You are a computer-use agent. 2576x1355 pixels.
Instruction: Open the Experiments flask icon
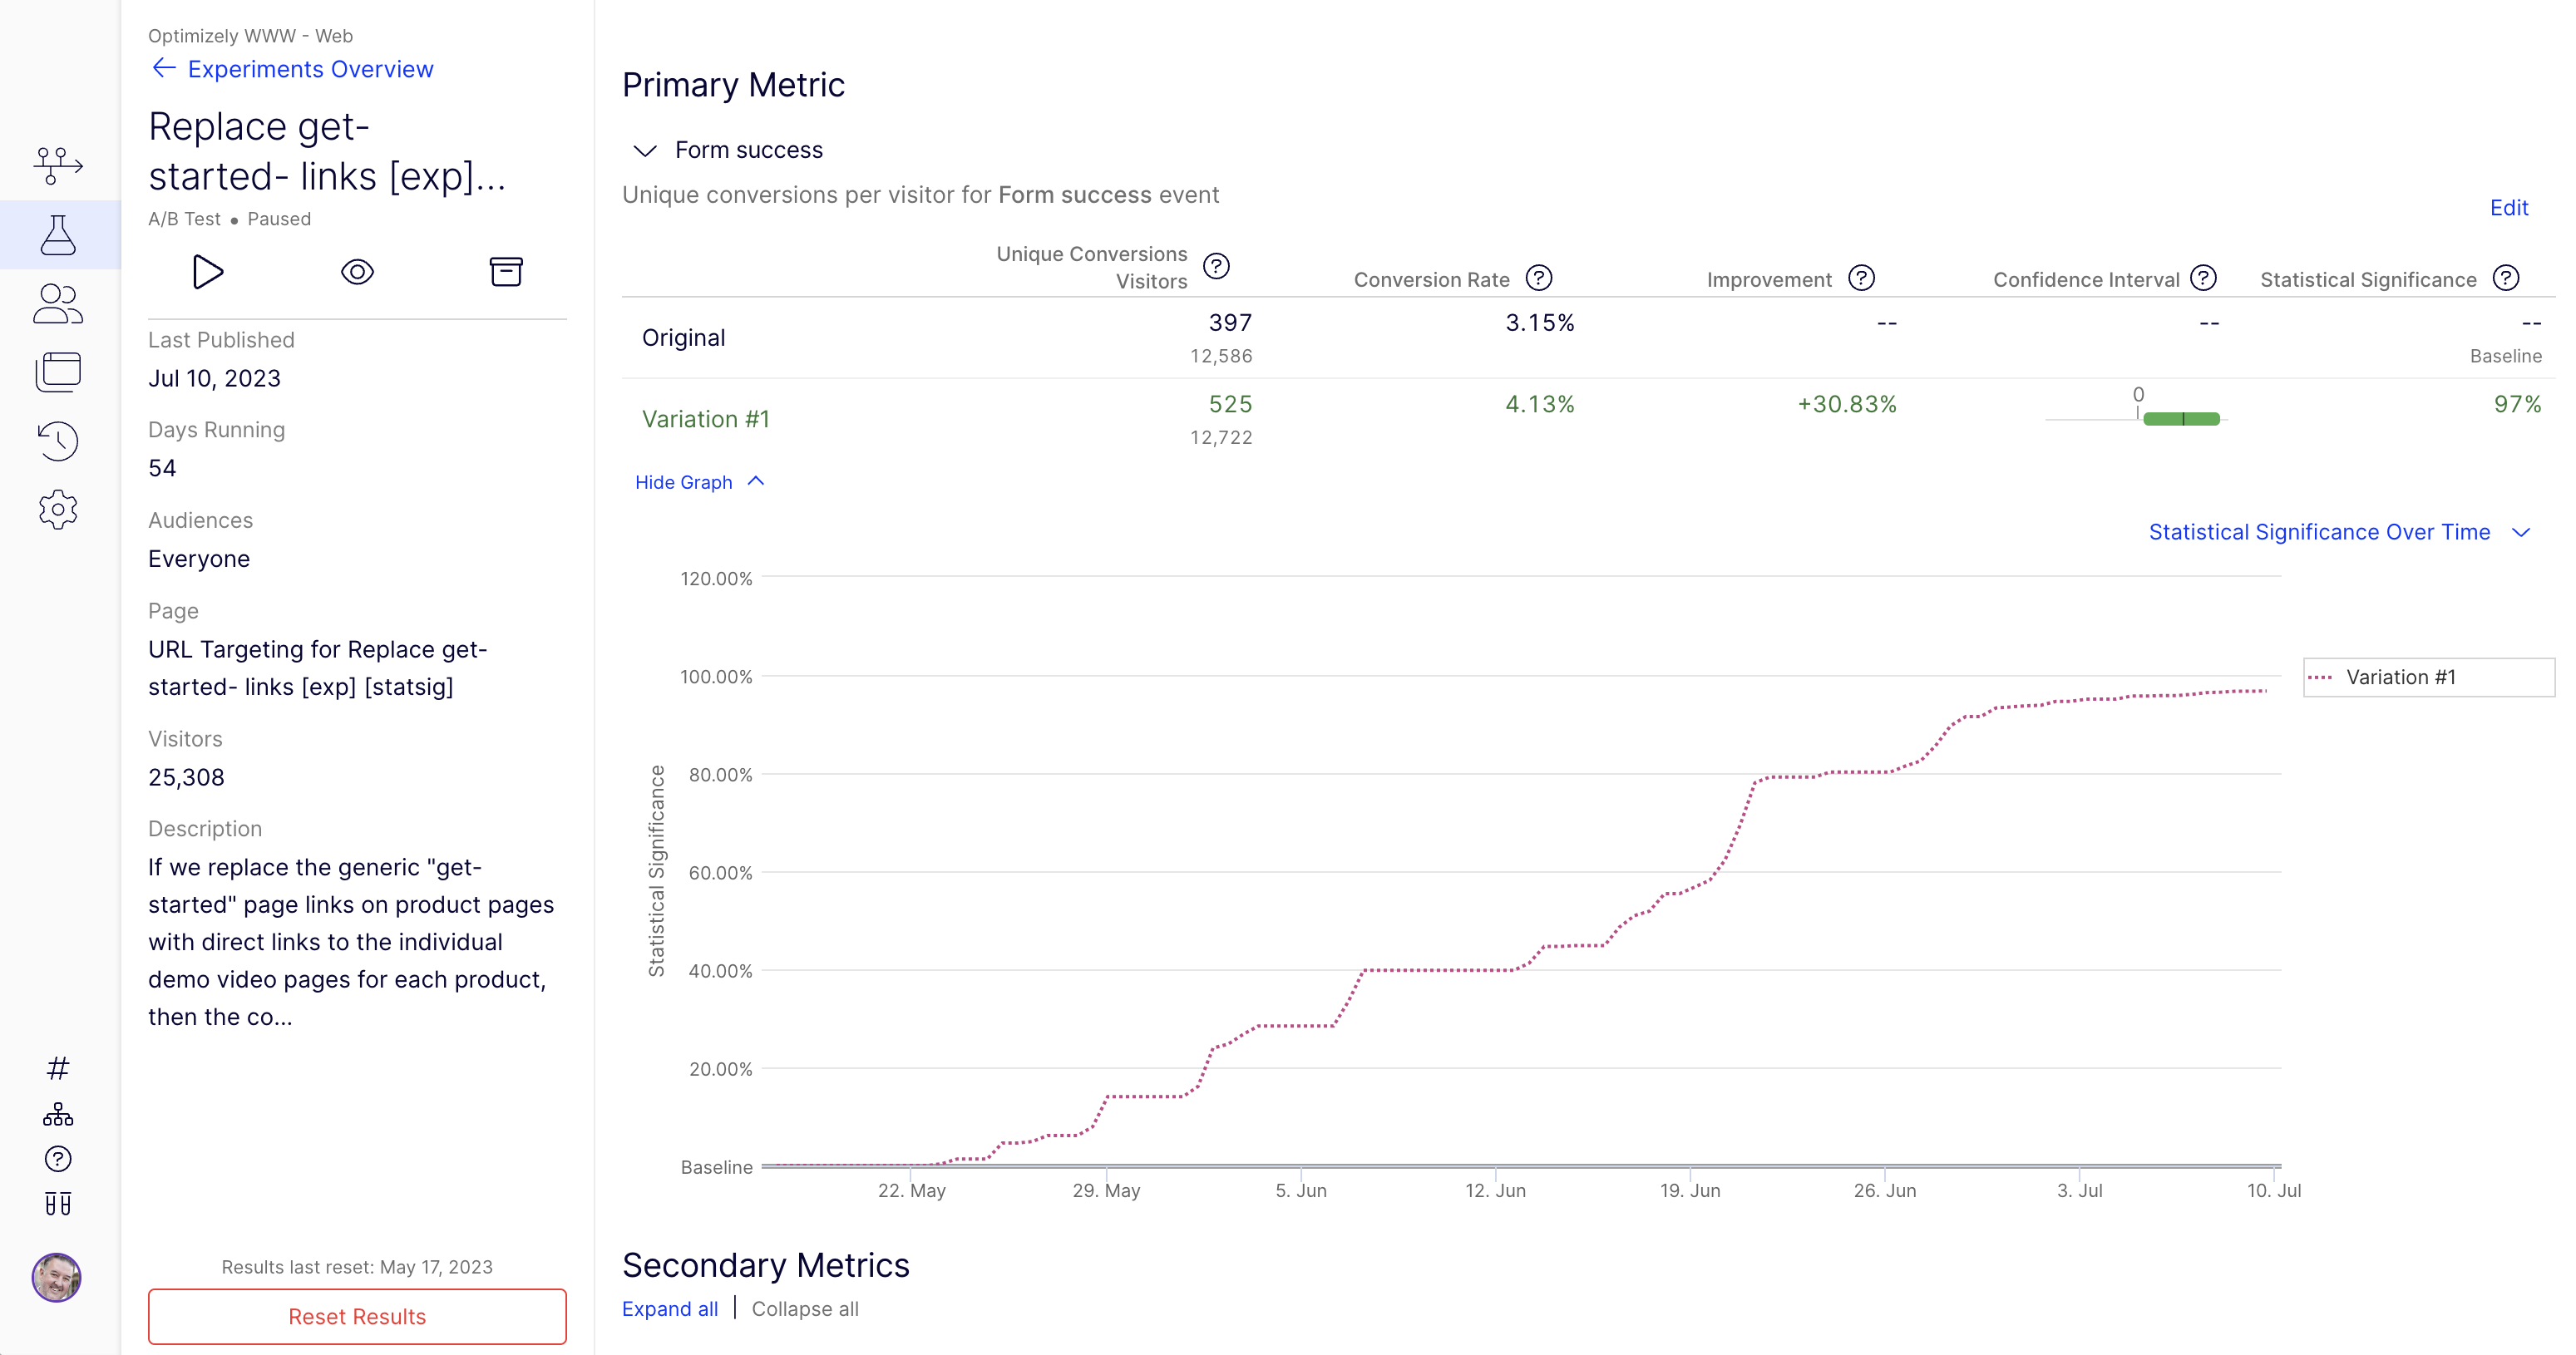click(x=58, y=235)
